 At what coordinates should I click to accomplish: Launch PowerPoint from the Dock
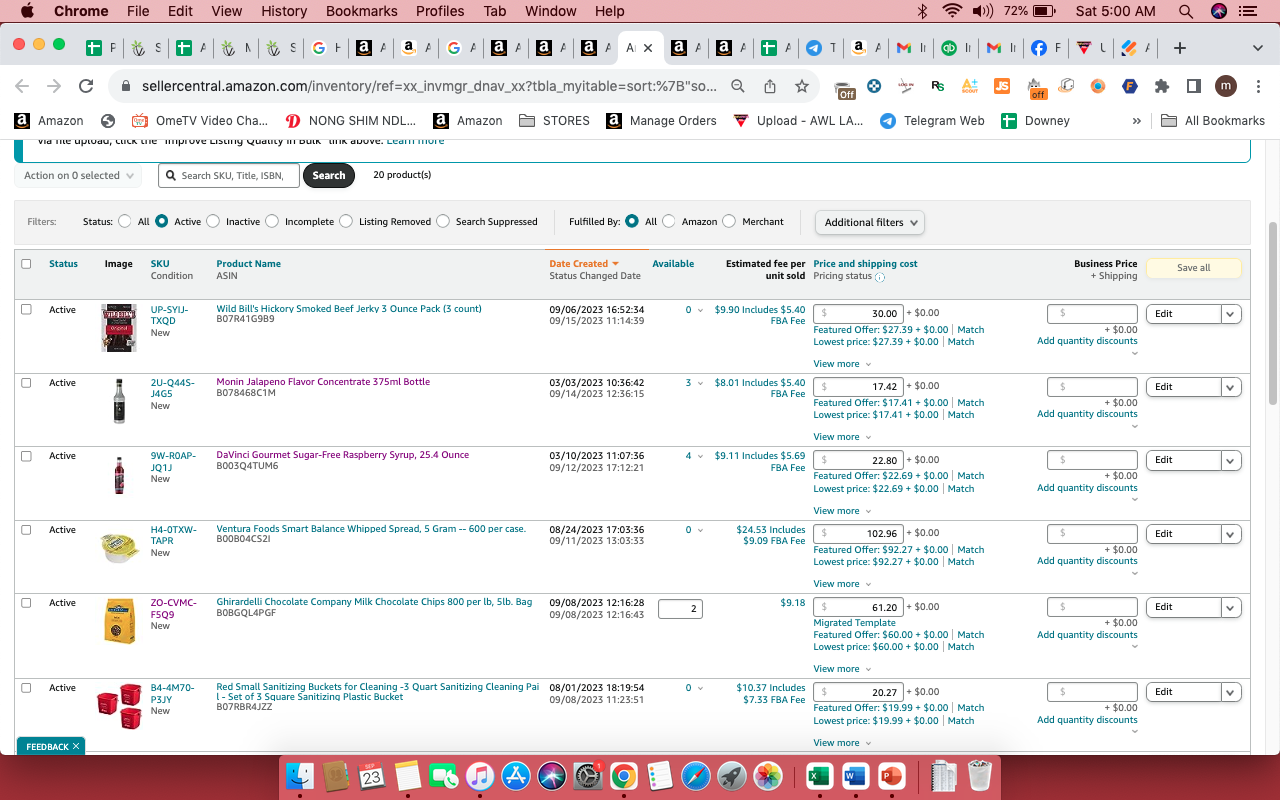coord(891,776)
